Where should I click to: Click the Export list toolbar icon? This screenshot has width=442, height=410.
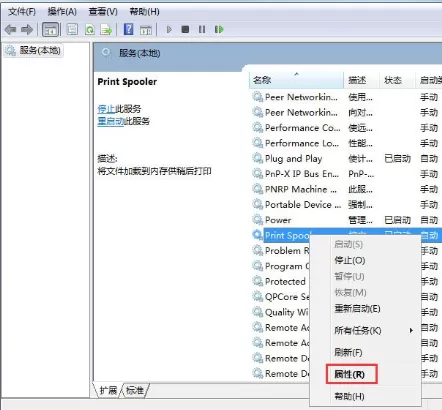(106, 30)
